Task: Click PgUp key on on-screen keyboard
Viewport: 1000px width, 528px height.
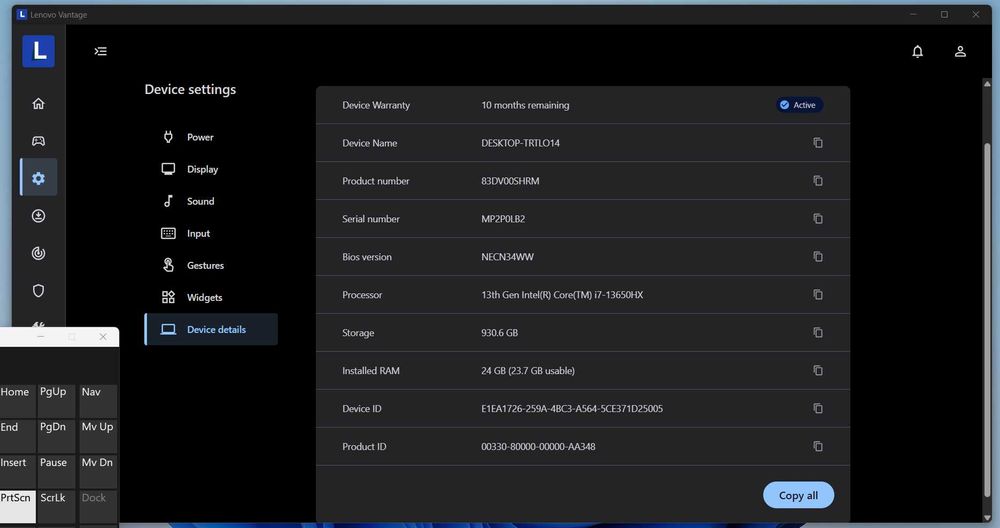Action: click(56, 400)
